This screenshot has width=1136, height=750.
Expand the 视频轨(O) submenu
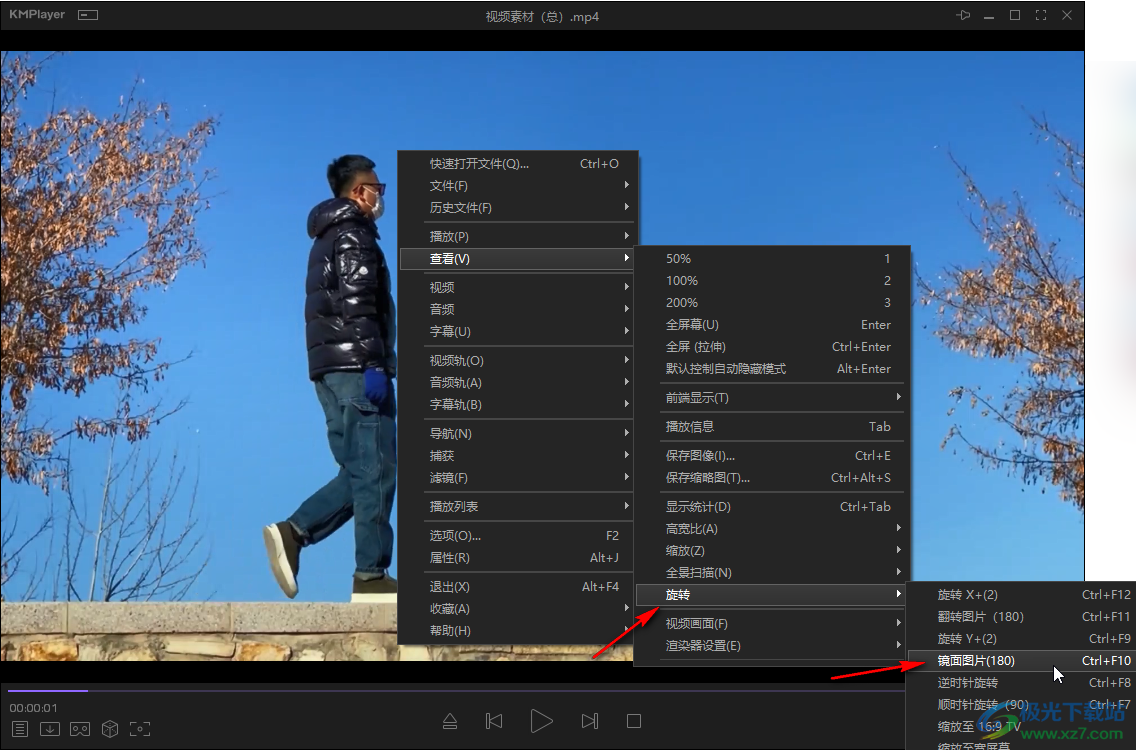(x=517, y=361)
